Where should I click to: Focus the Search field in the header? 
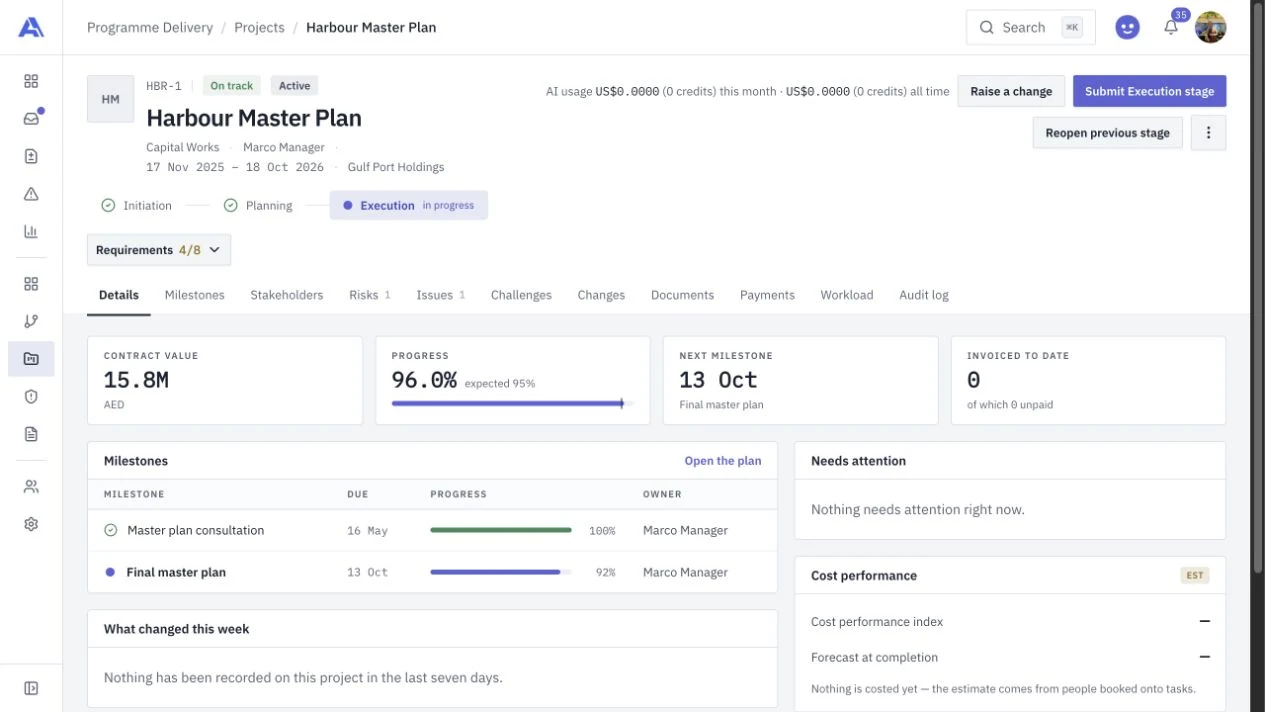[1030, 27]
